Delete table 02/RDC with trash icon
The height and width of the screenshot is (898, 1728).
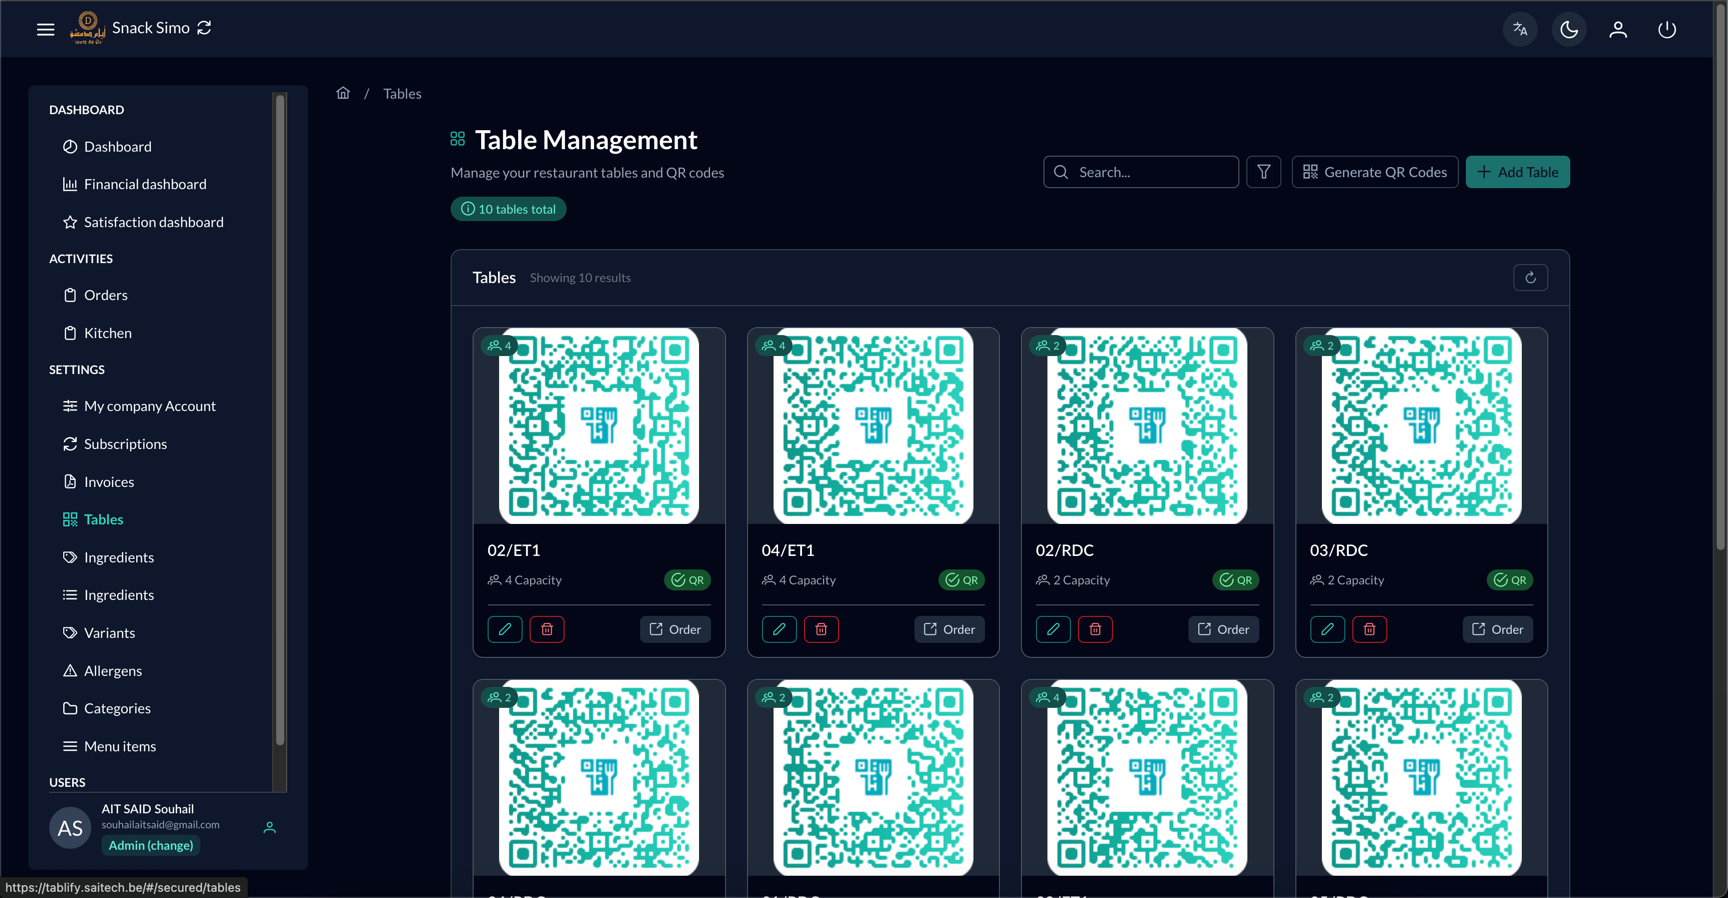click(1095, 629)
